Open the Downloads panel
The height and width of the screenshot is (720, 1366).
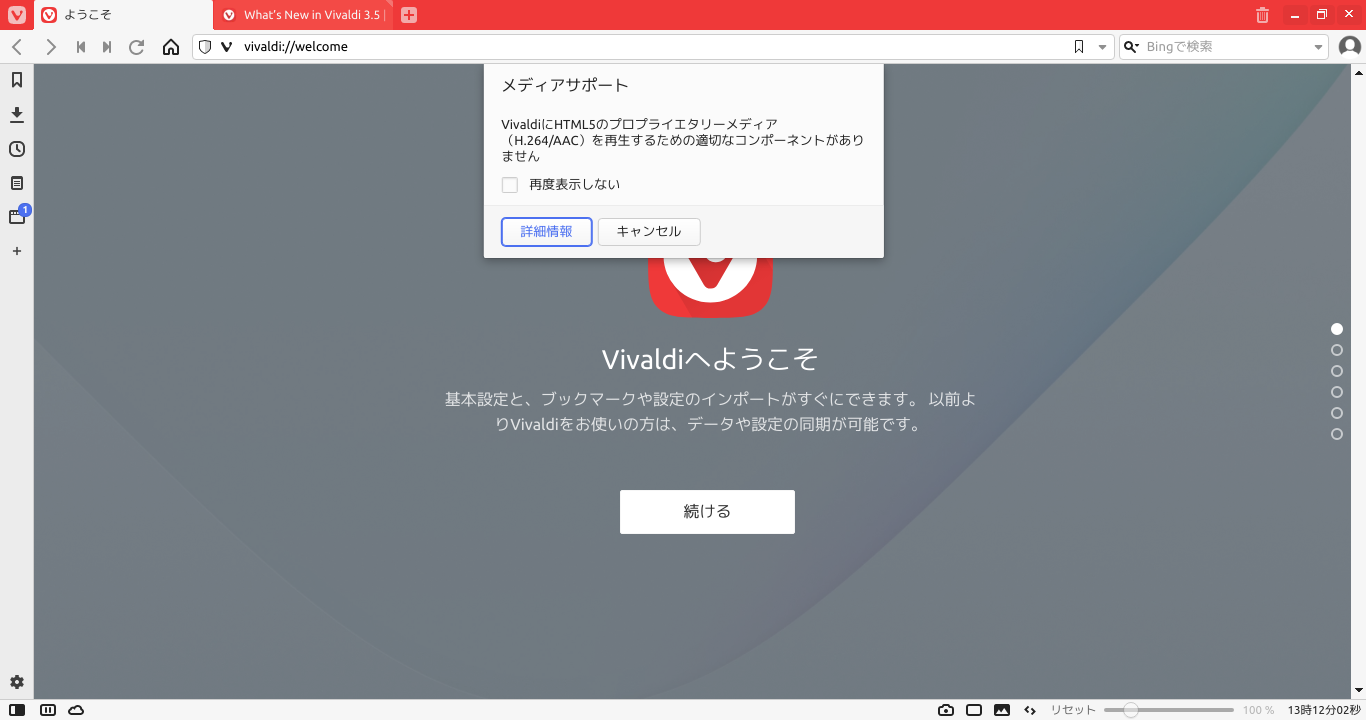[x=17, y=114]
